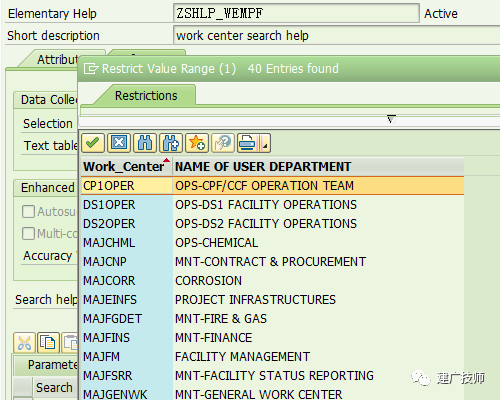
Task: Select the DS1OPER work center cell
Action: [x=127, y=205]
